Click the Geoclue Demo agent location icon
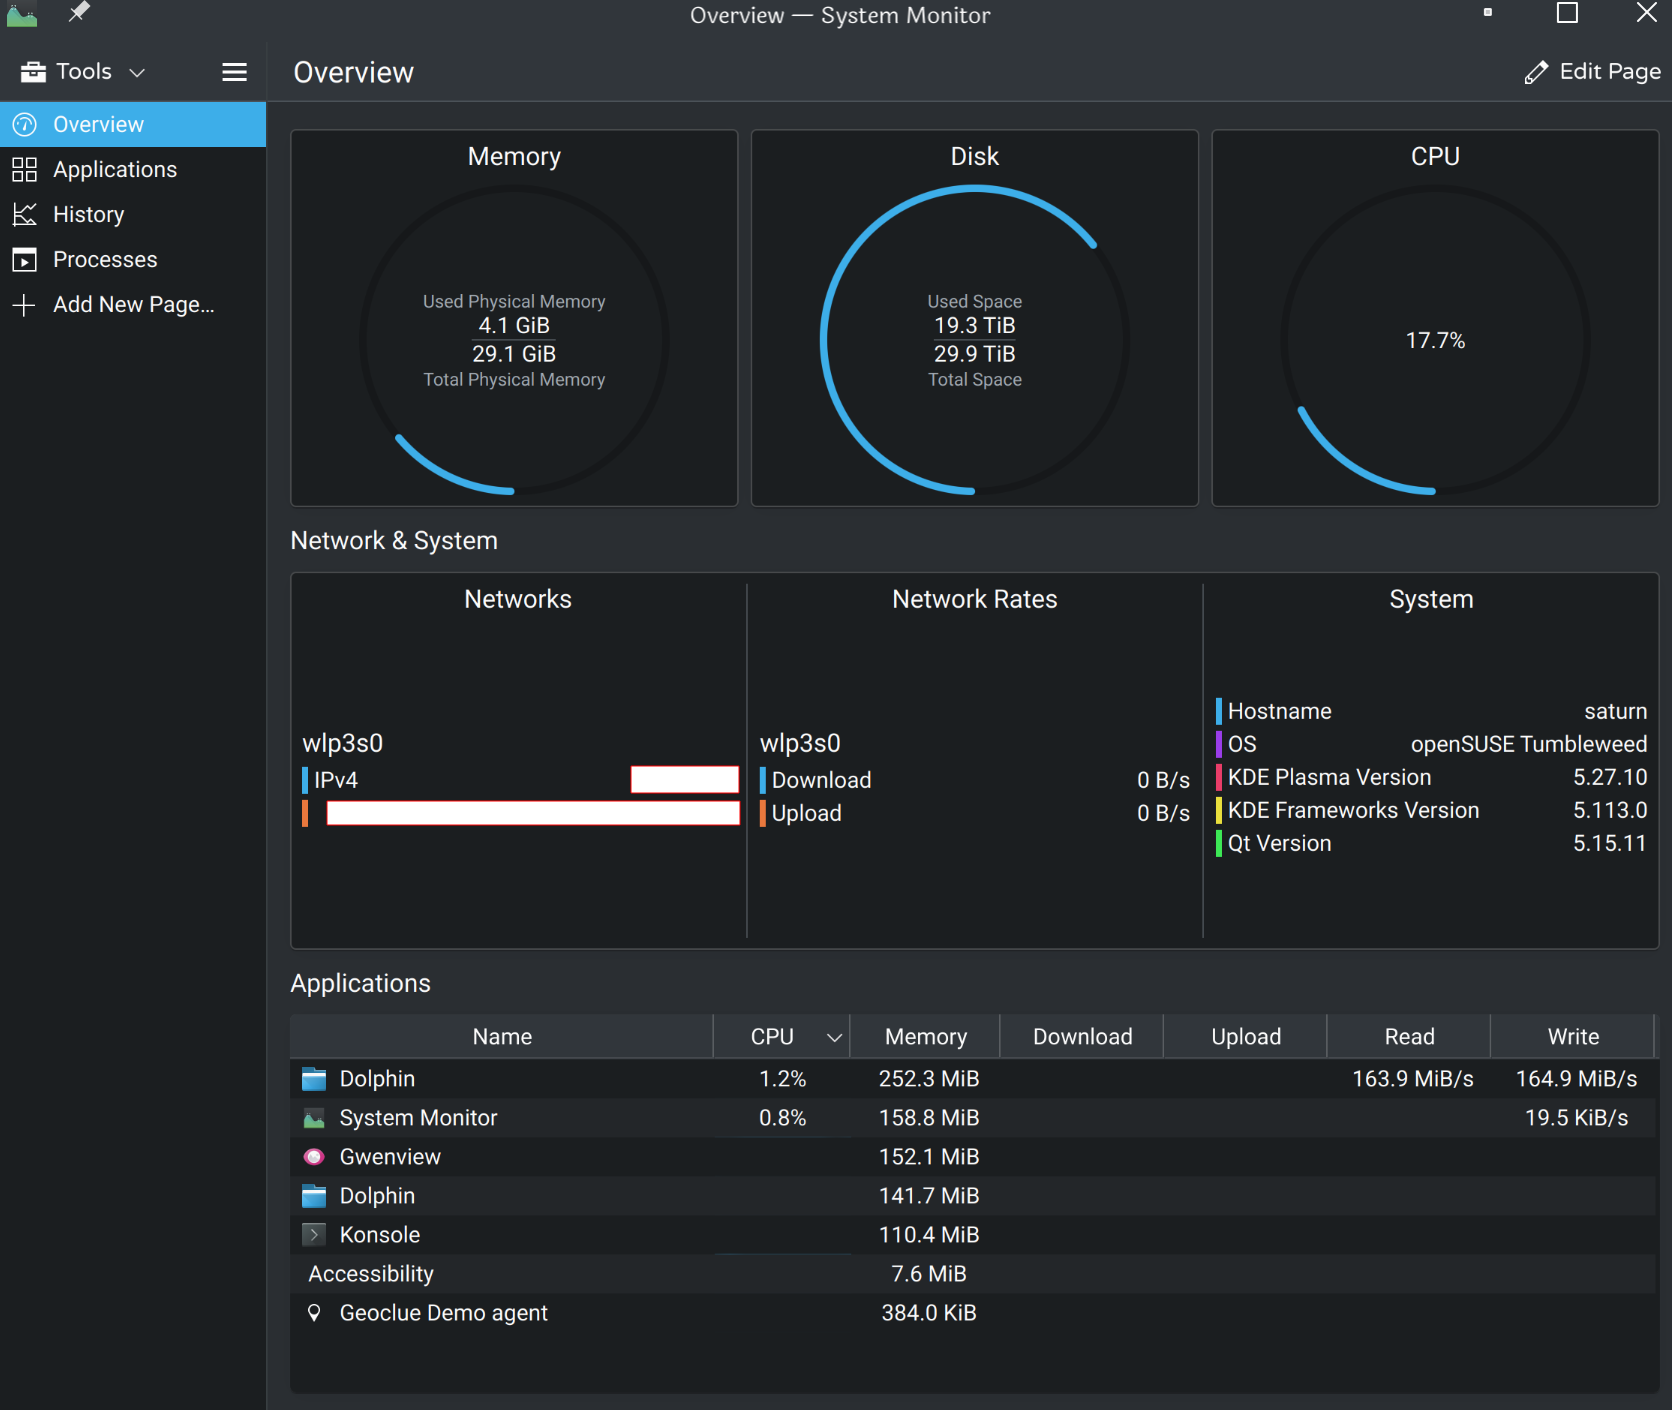Image resolution: width=1672 pixels, height=1410 pixels. tap(314, 1313)
